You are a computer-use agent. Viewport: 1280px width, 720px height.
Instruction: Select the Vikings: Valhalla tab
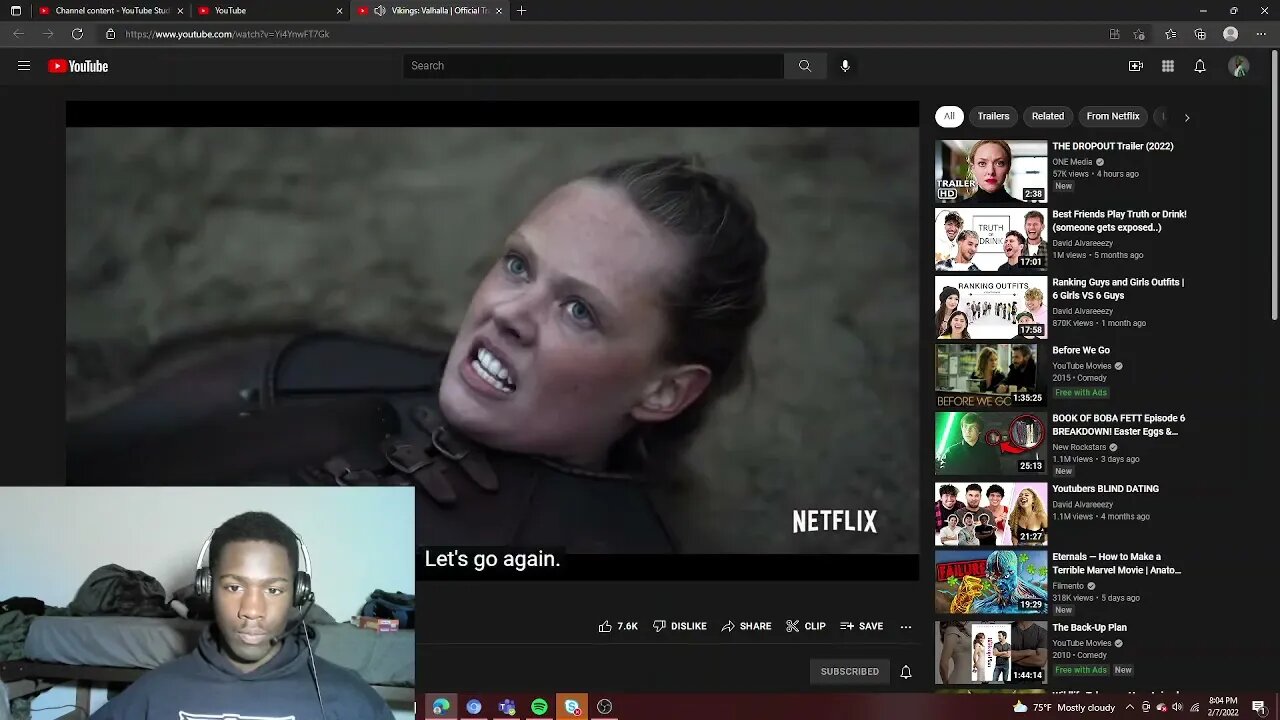point(430,11)
